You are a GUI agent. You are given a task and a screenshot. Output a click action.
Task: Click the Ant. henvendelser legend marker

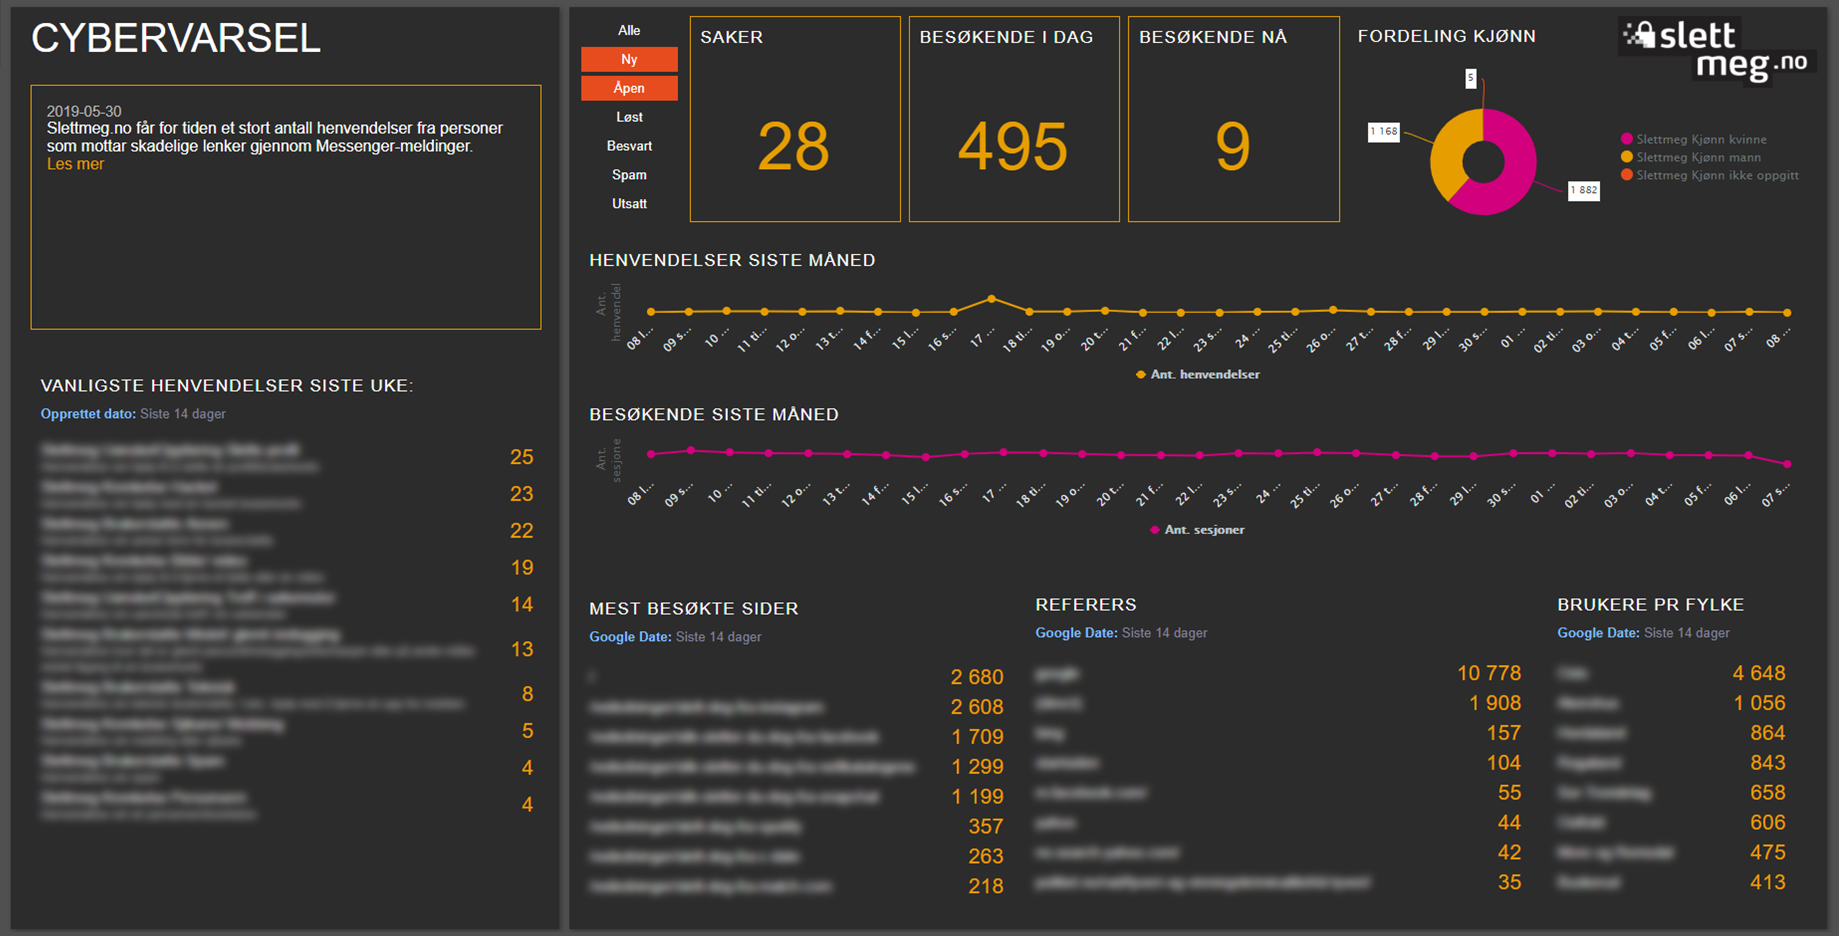(x=1141, y=375)
